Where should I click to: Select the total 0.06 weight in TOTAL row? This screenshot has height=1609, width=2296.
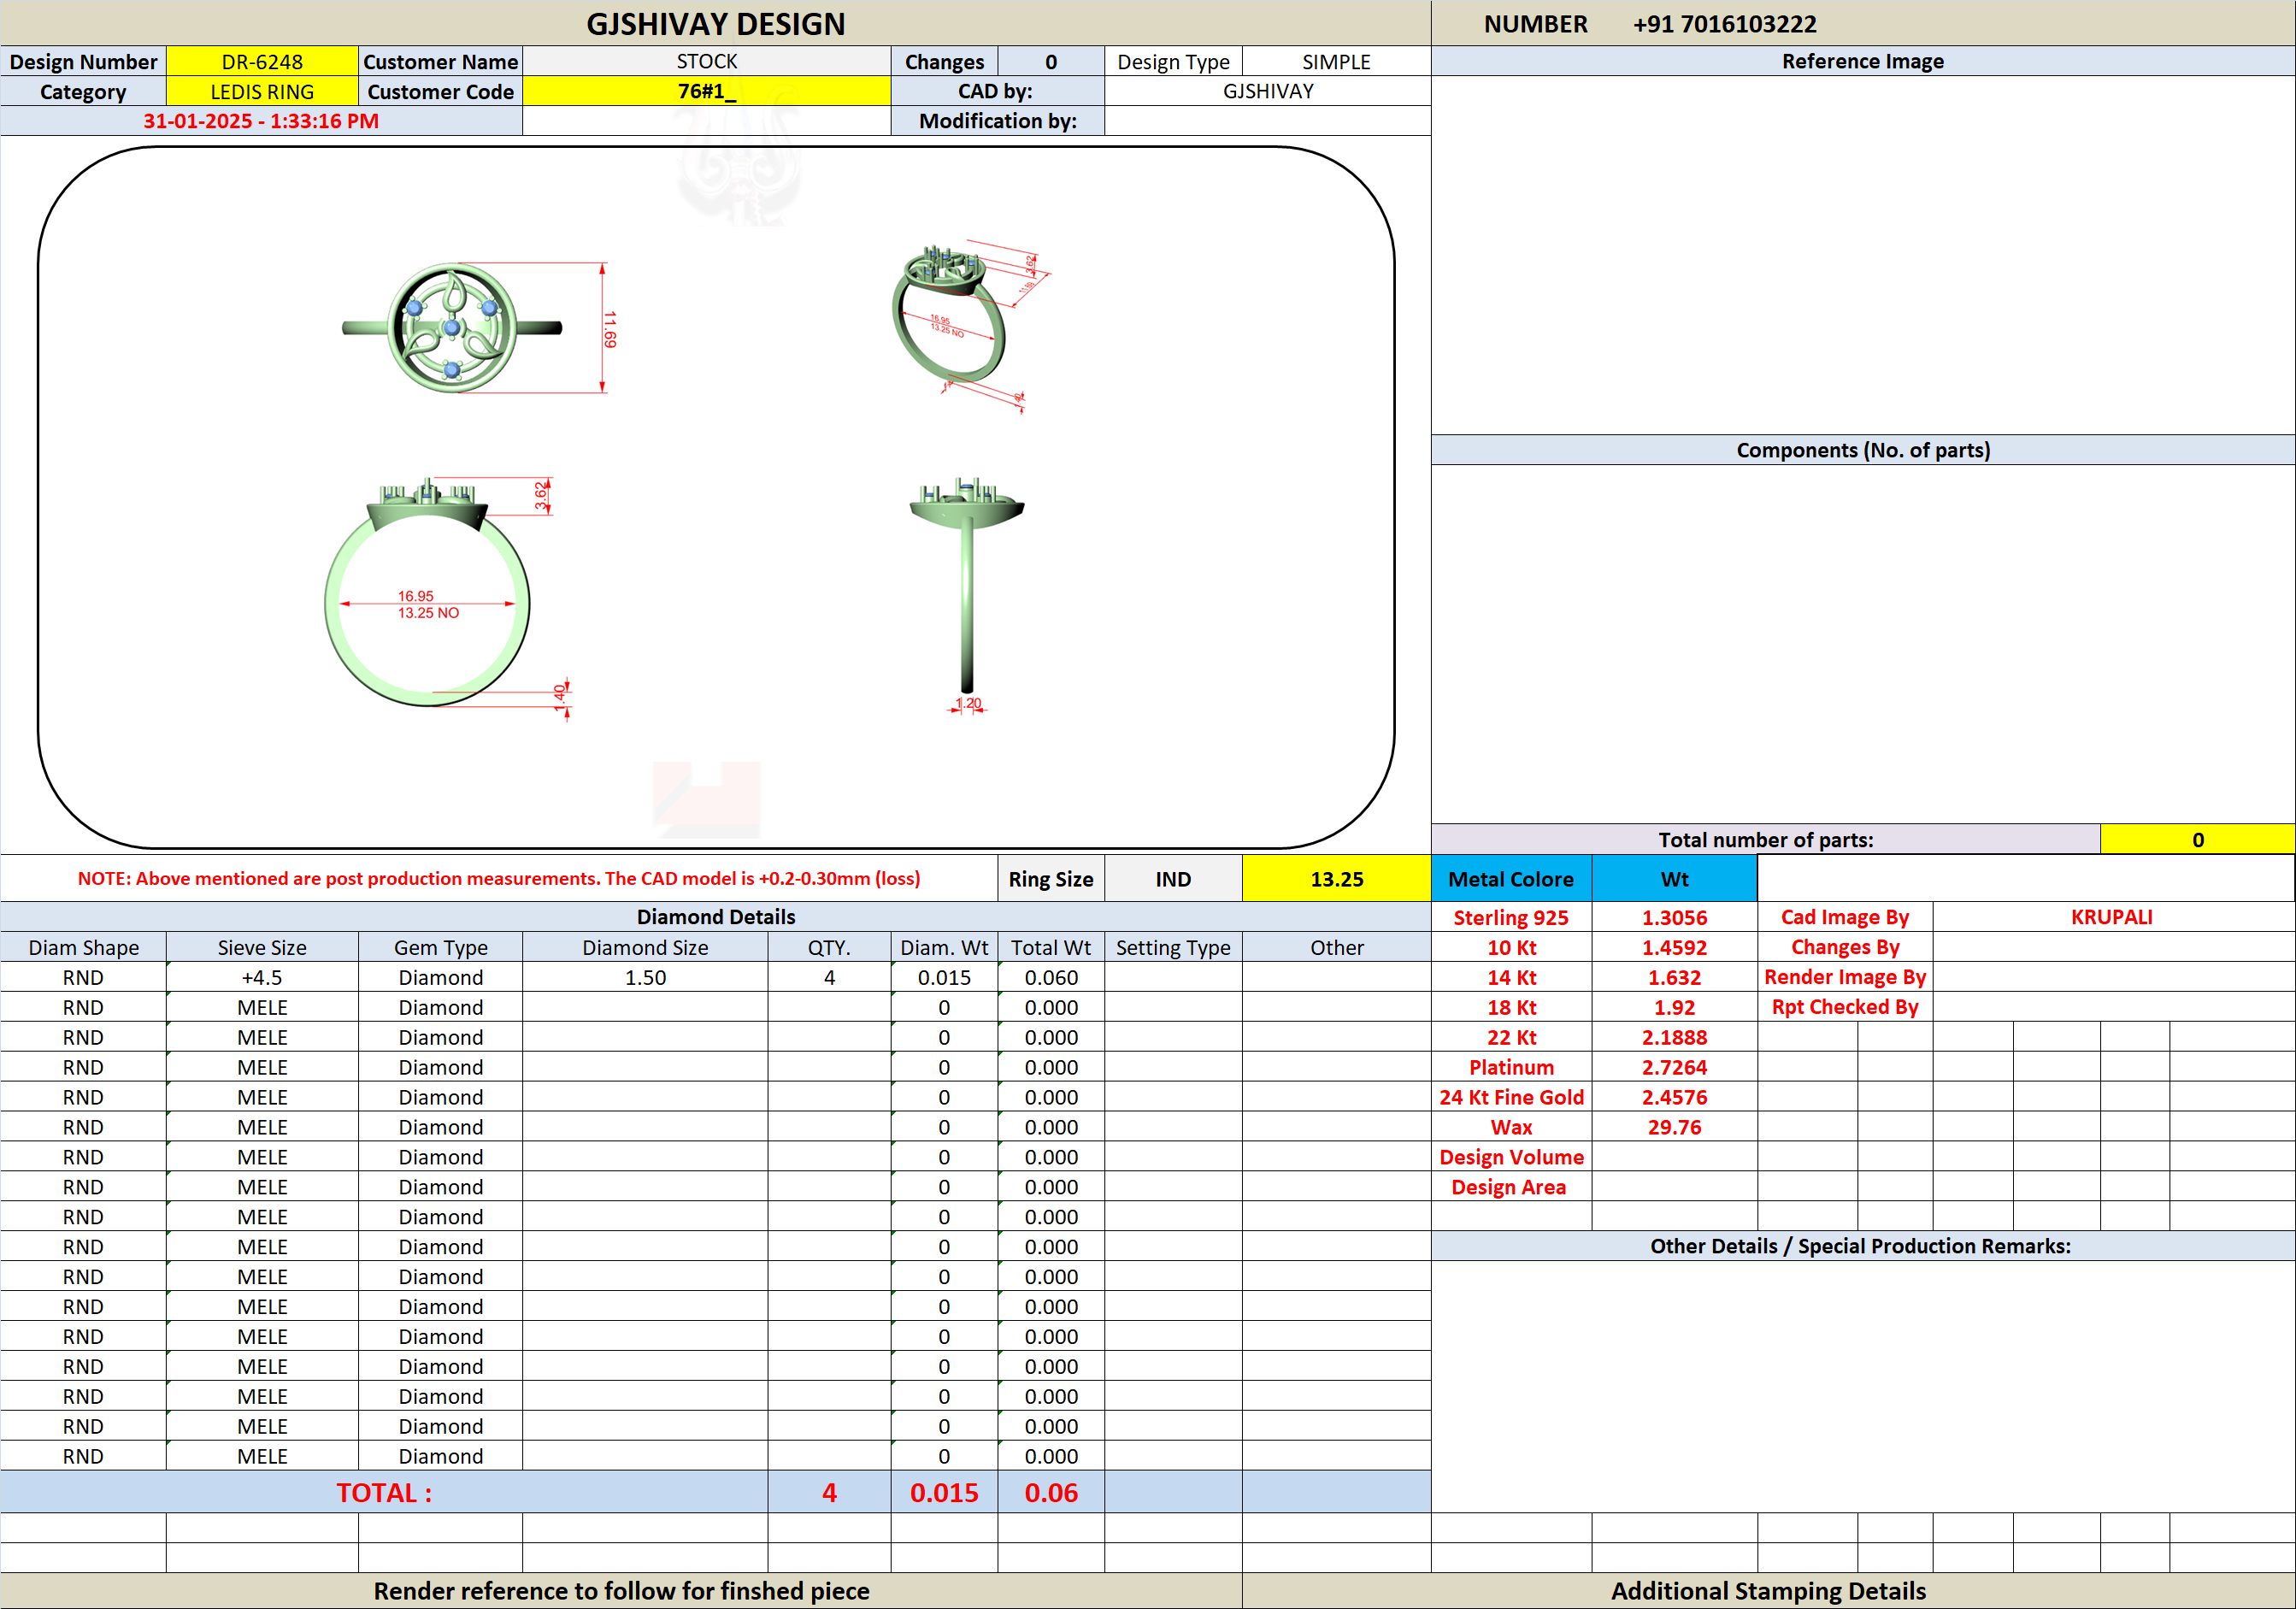[1051, 1492]
